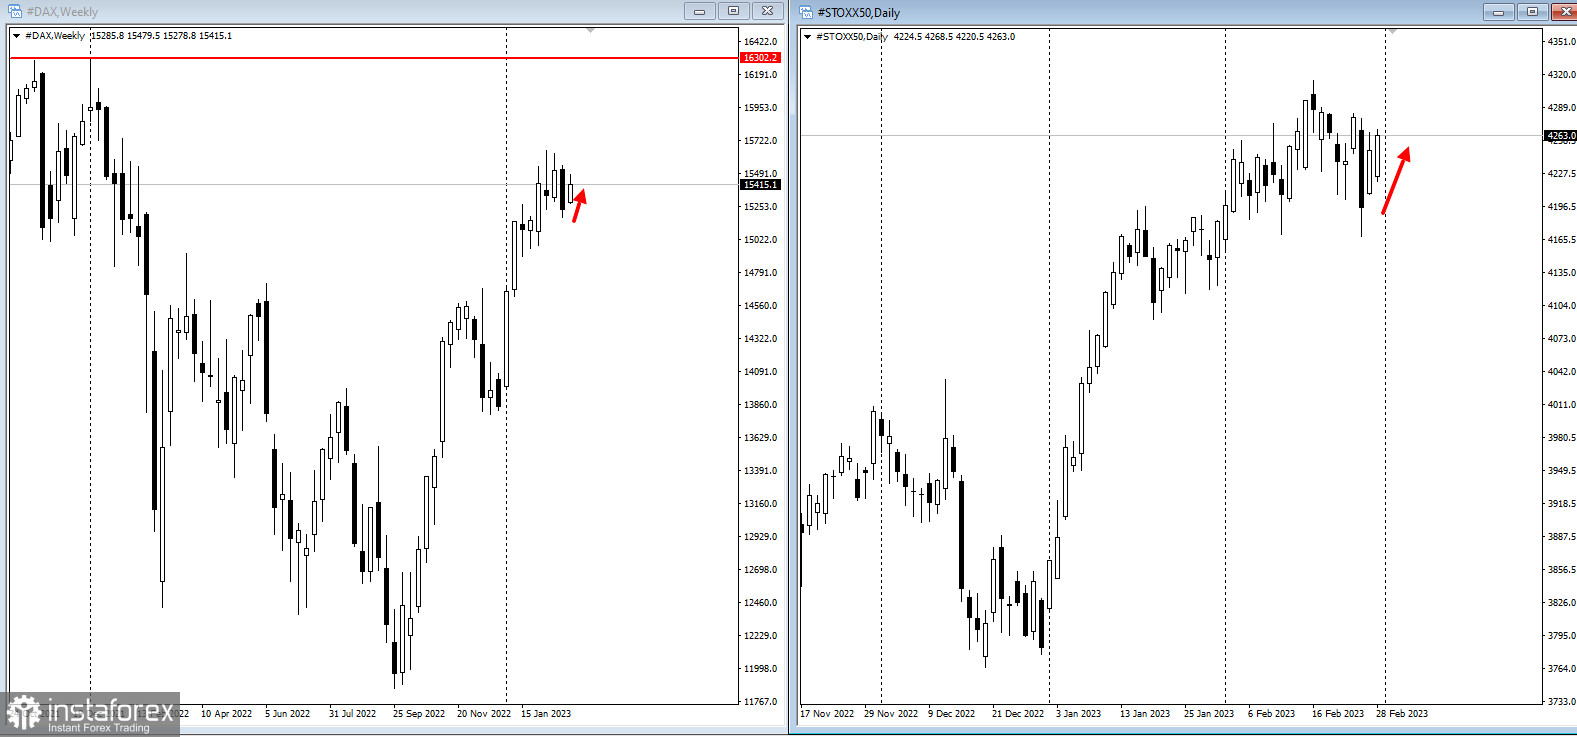The image size is (1577, 737).
Task: Click the 15953.0 price on DAX axis
Action: click(x=760, y=108)
